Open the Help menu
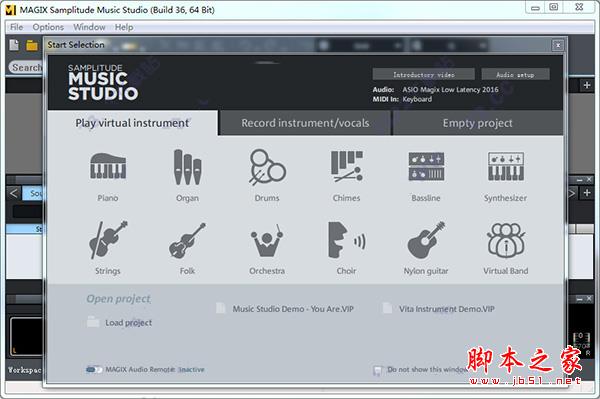600x399 pixels. 124,27
